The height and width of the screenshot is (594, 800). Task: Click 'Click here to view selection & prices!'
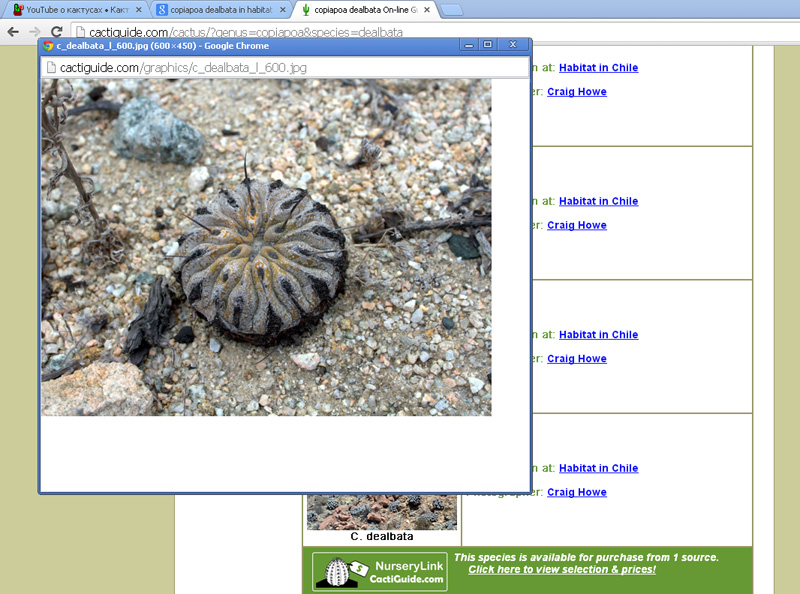[562, 570]
